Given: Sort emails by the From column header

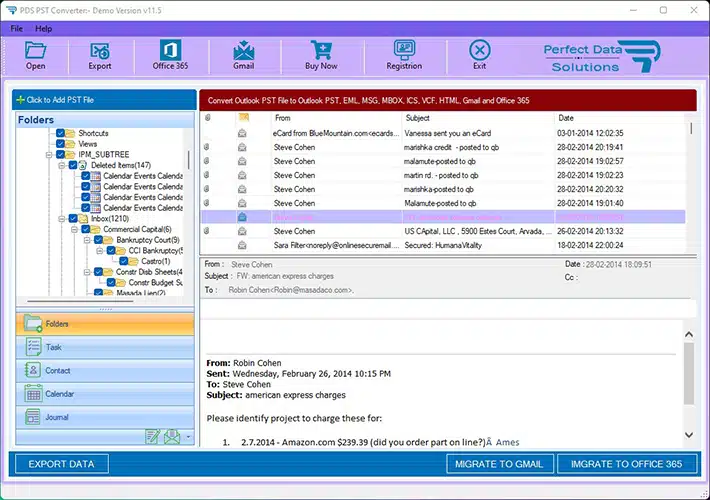Looking at the screenshot, I should 336,118.
